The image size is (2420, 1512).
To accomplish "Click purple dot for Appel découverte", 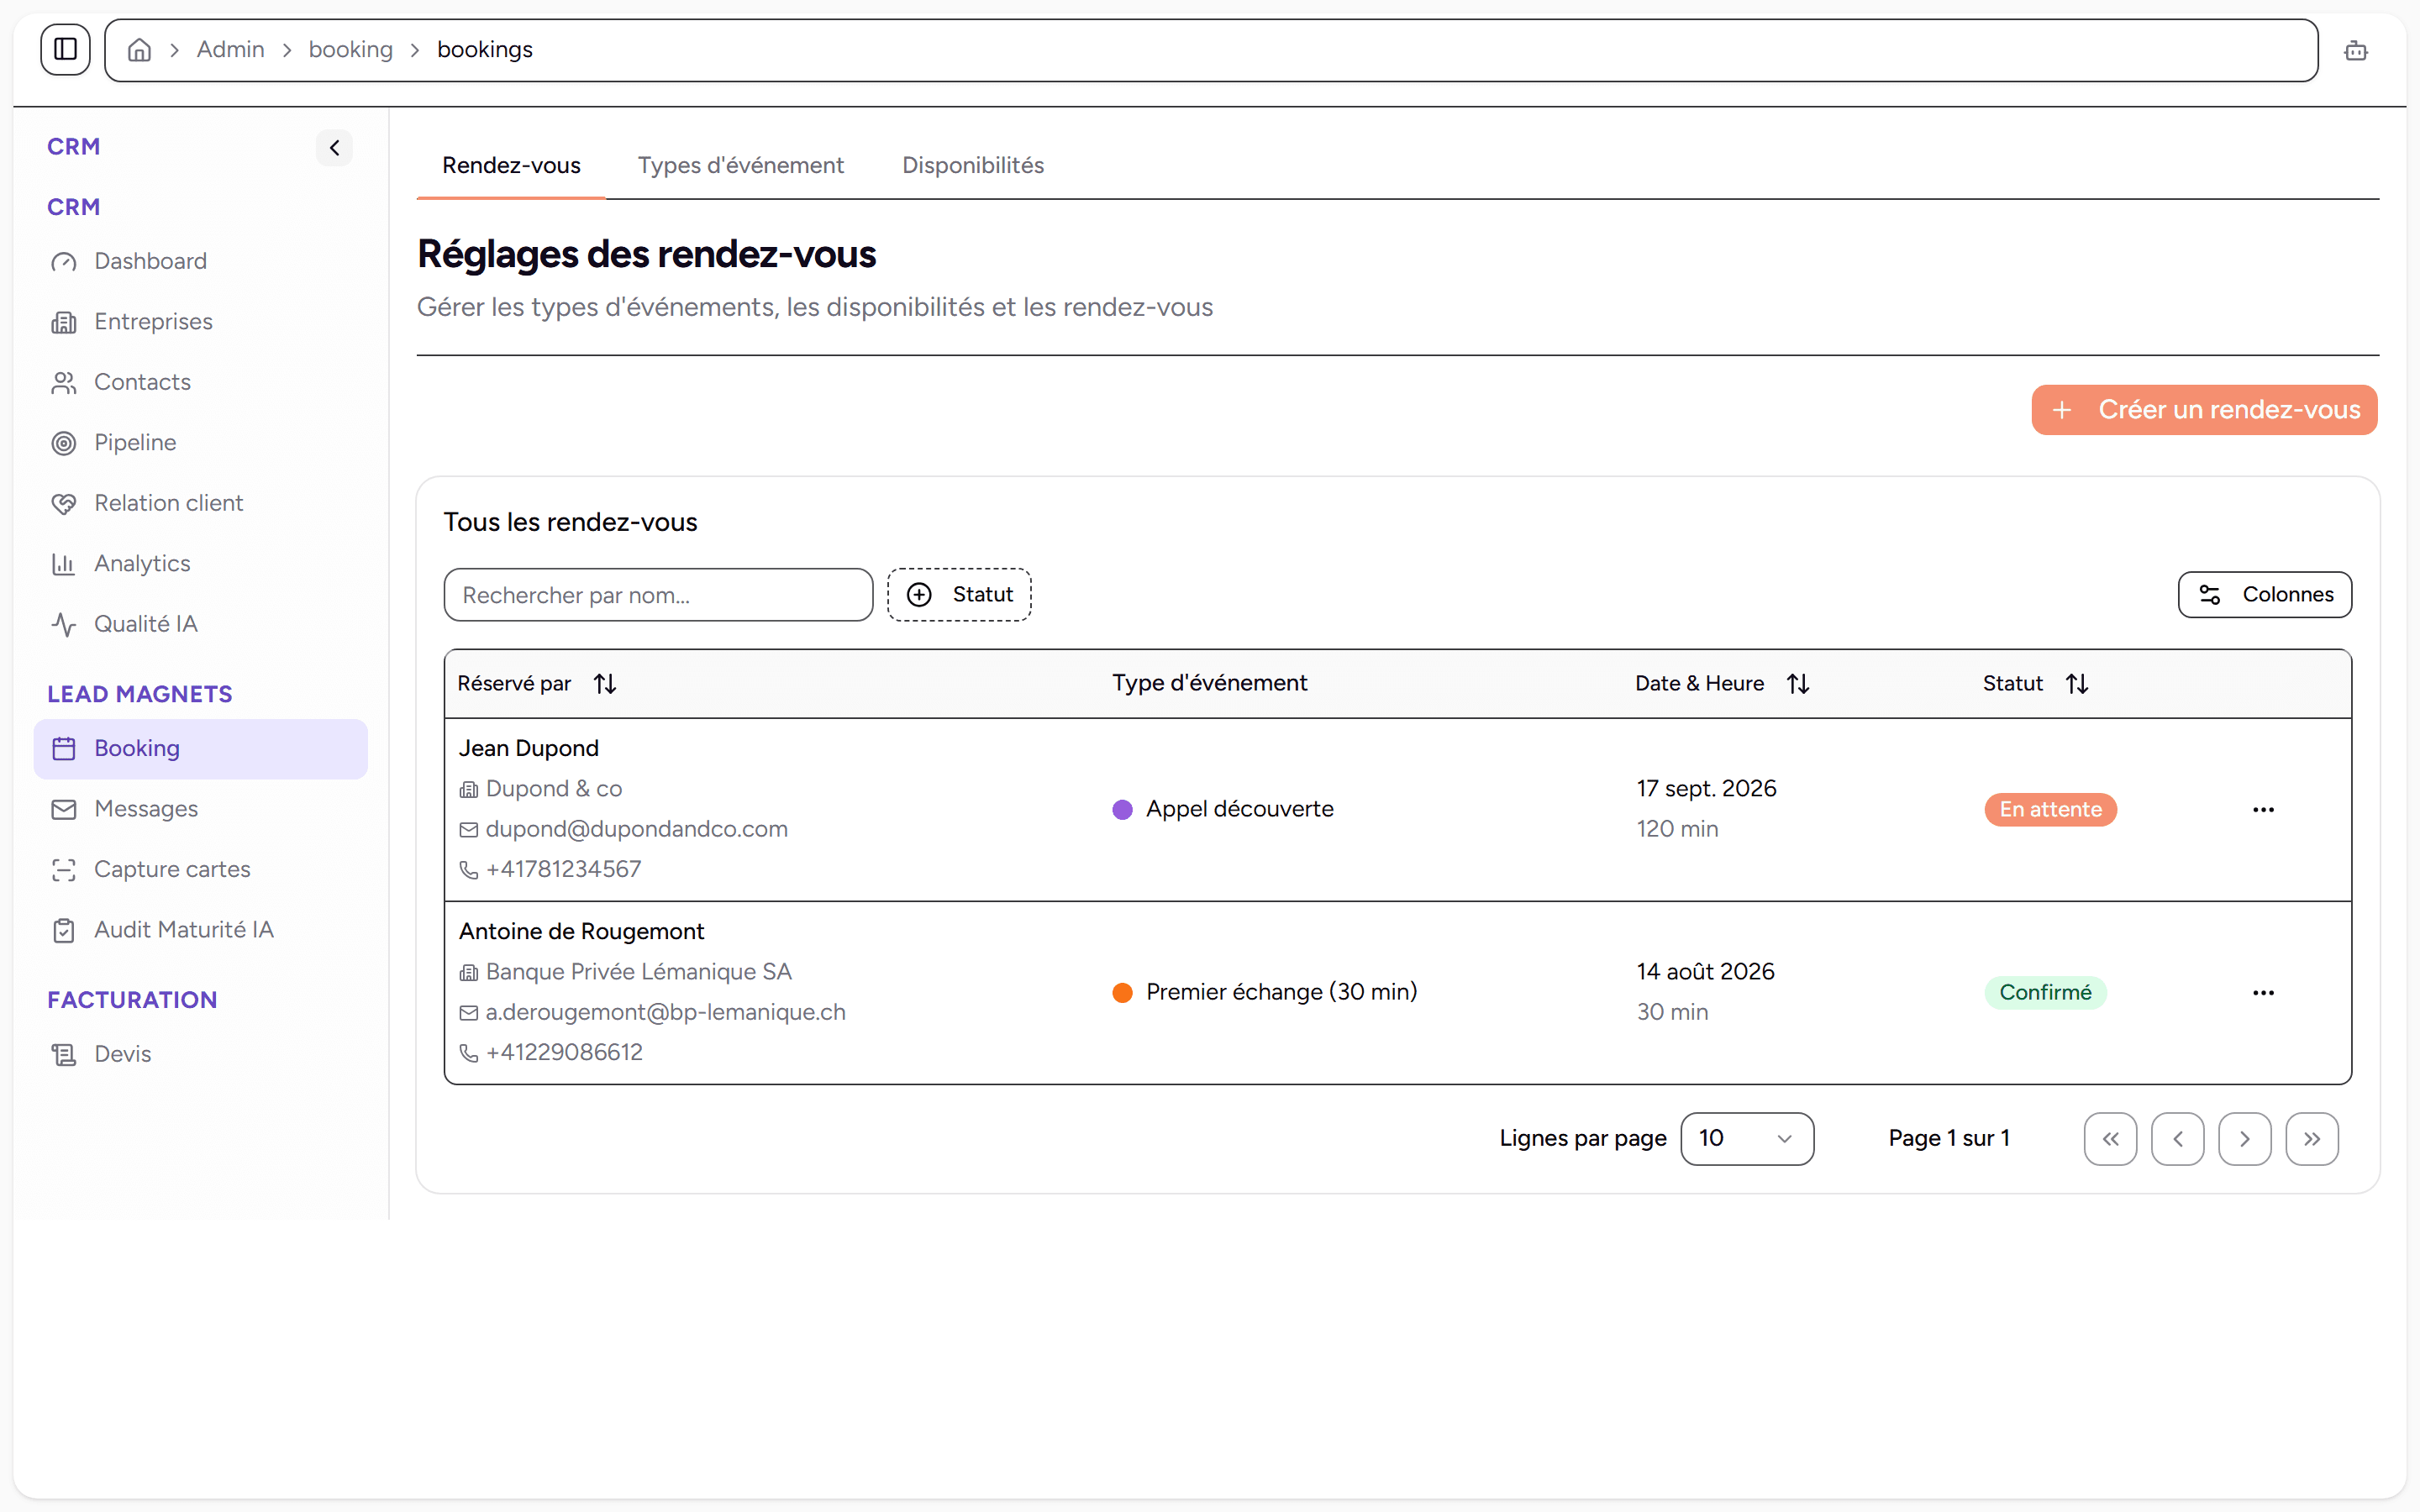I will 1122,810.
